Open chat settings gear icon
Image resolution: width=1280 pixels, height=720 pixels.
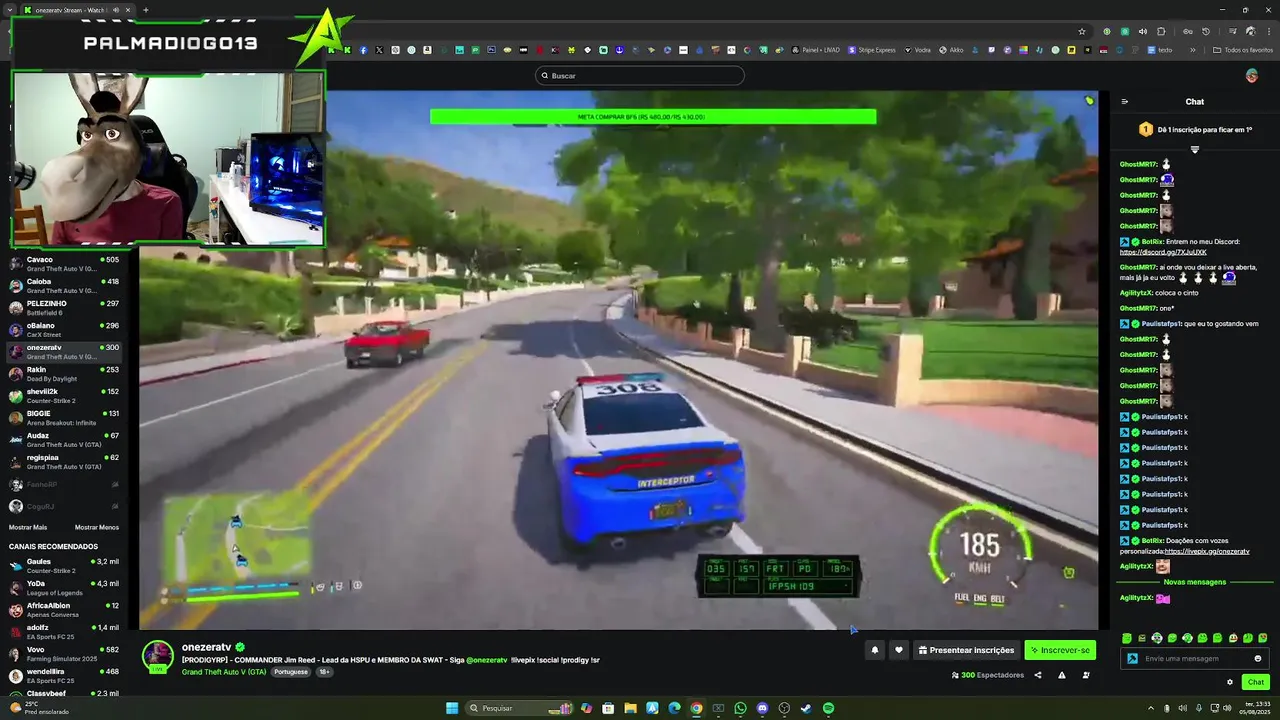(x=1230, y=682)
